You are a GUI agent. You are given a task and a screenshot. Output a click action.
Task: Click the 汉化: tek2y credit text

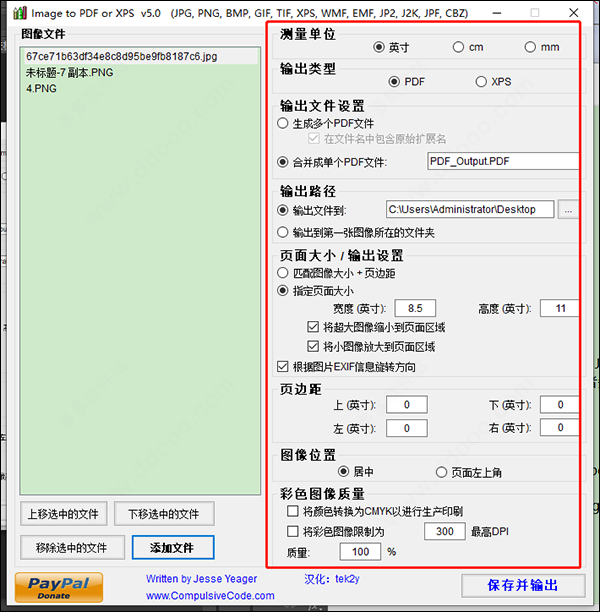pos(332,578)
